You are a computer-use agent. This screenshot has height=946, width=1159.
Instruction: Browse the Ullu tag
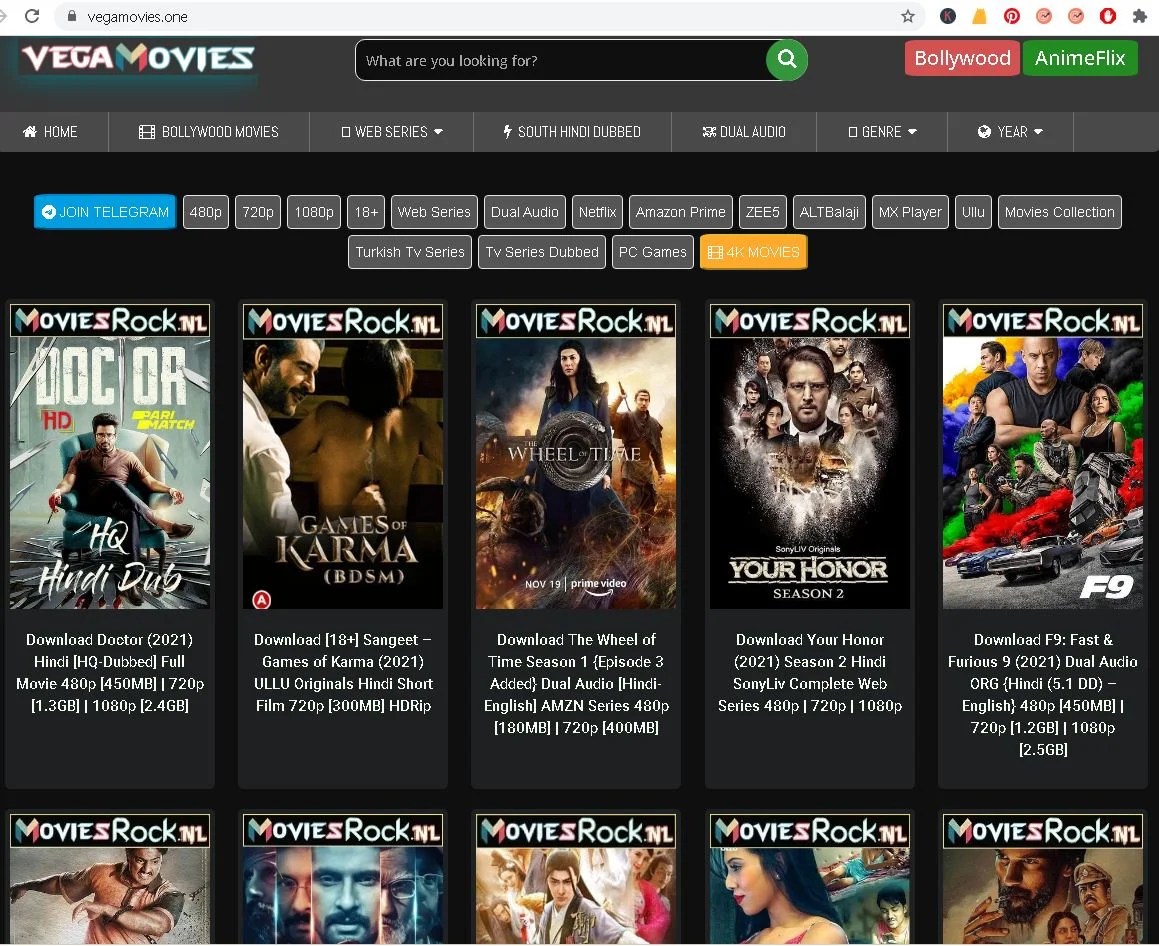coord(973,212)
